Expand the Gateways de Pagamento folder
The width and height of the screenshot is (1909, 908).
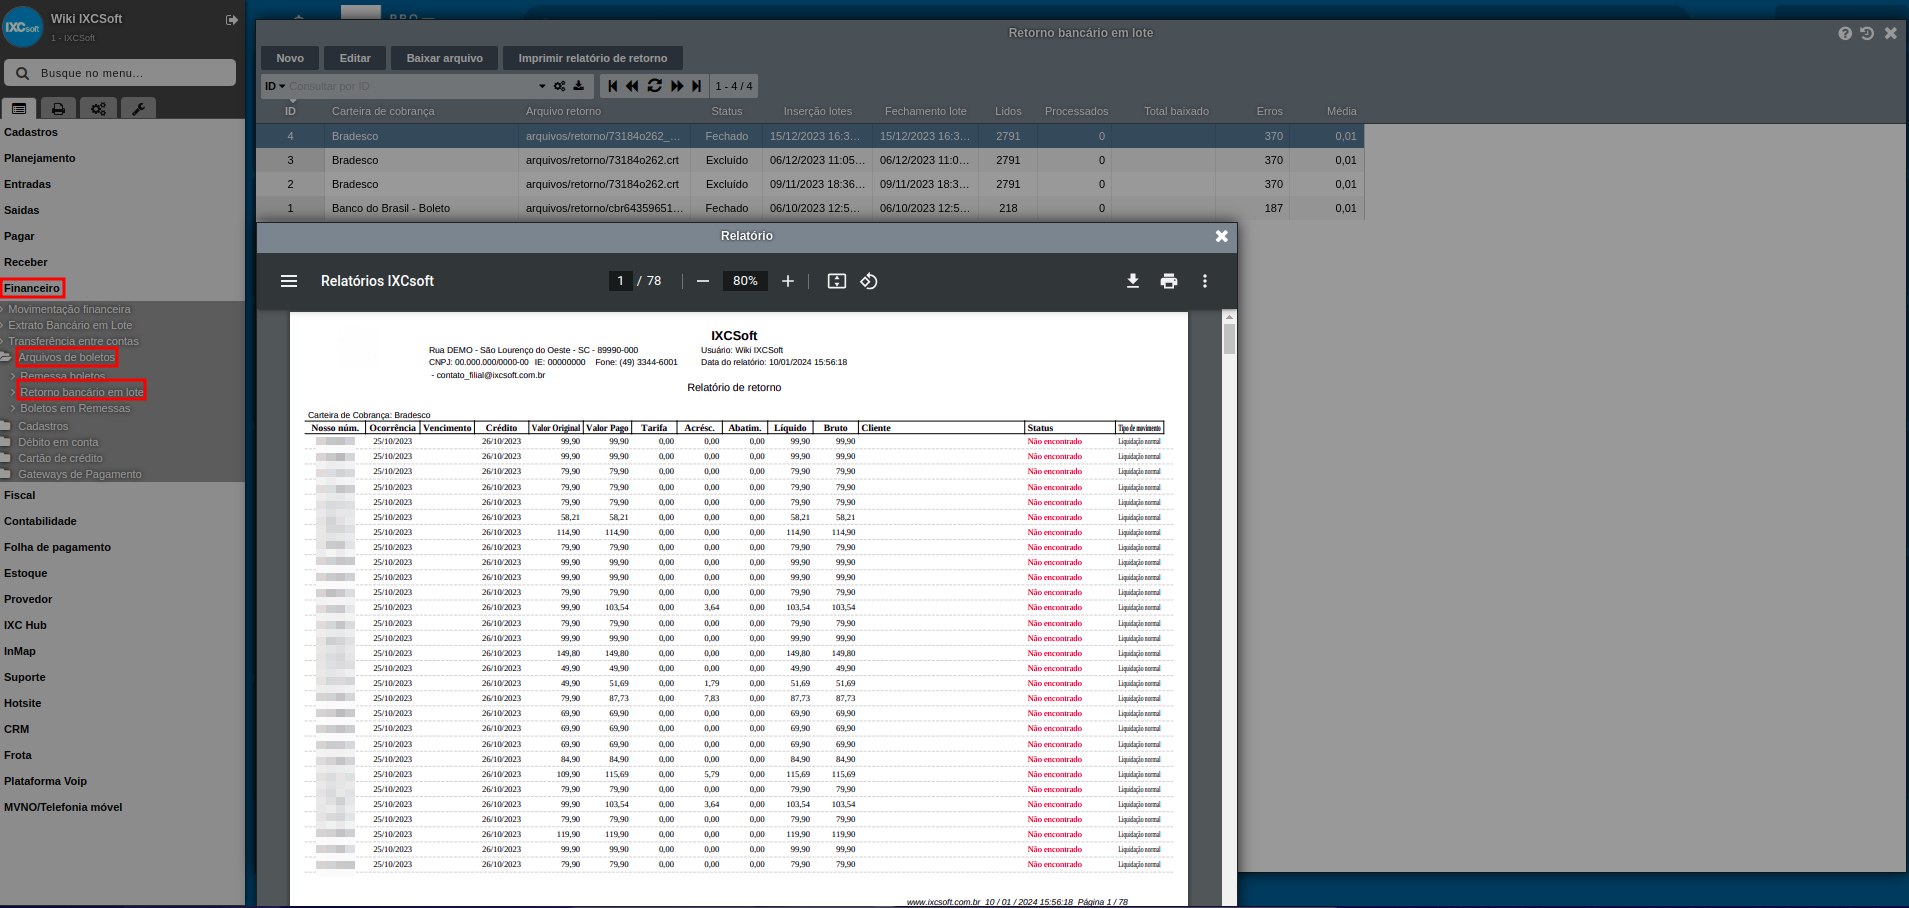click(79, 474)
